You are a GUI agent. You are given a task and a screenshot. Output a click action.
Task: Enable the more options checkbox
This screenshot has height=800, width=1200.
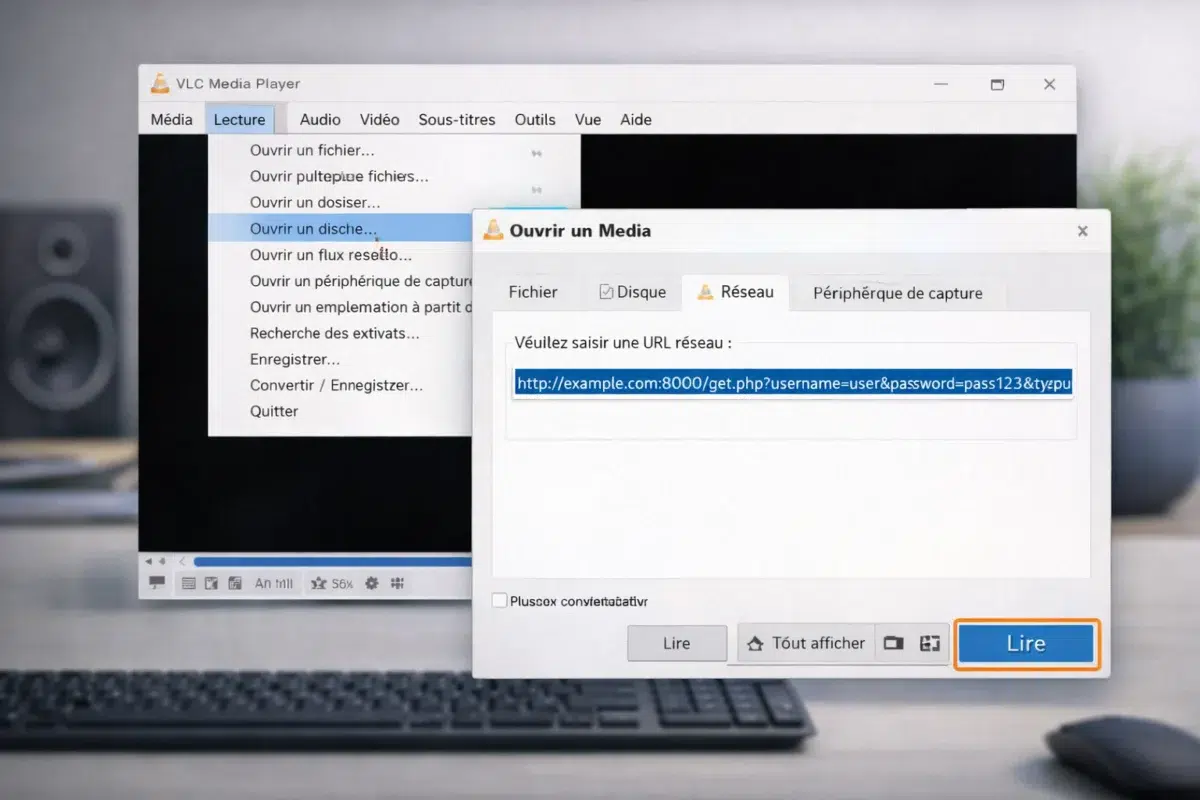coord(497,601)
